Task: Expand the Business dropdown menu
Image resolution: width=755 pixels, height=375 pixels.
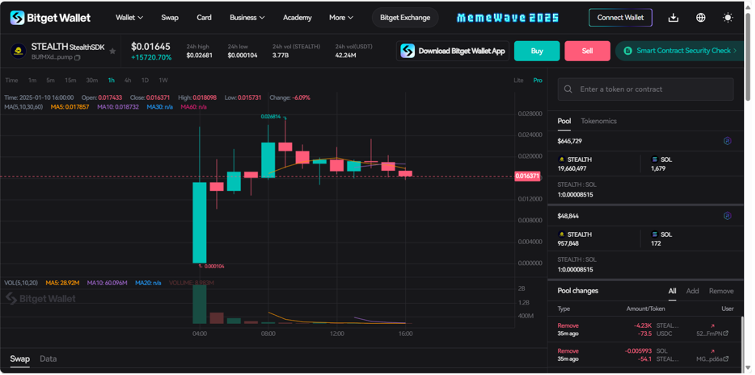Action: point(247,18)
